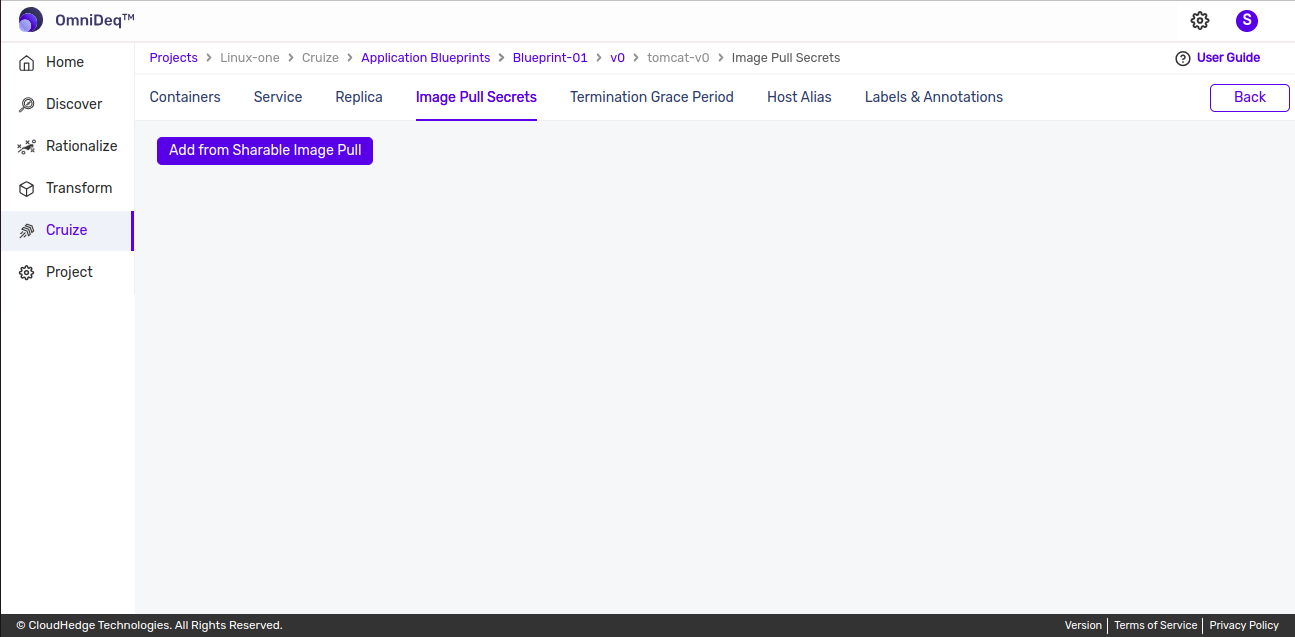Click tomcat-v0 breadcrumb
The height and width of the screenshot is (637, 1295).
[678, 58]
